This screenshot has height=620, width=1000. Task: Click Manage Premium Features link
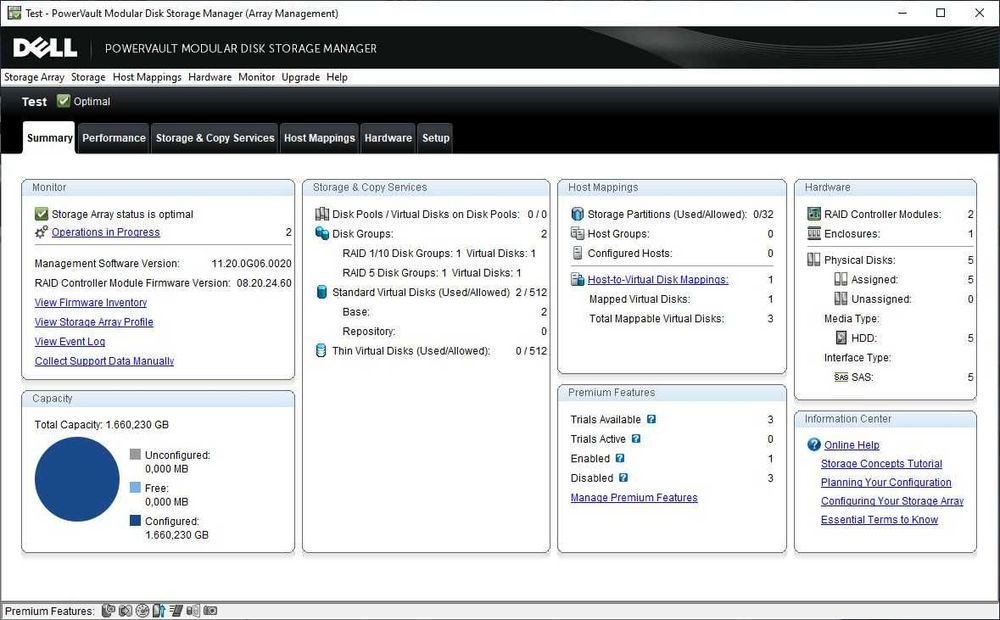(634, 498)
